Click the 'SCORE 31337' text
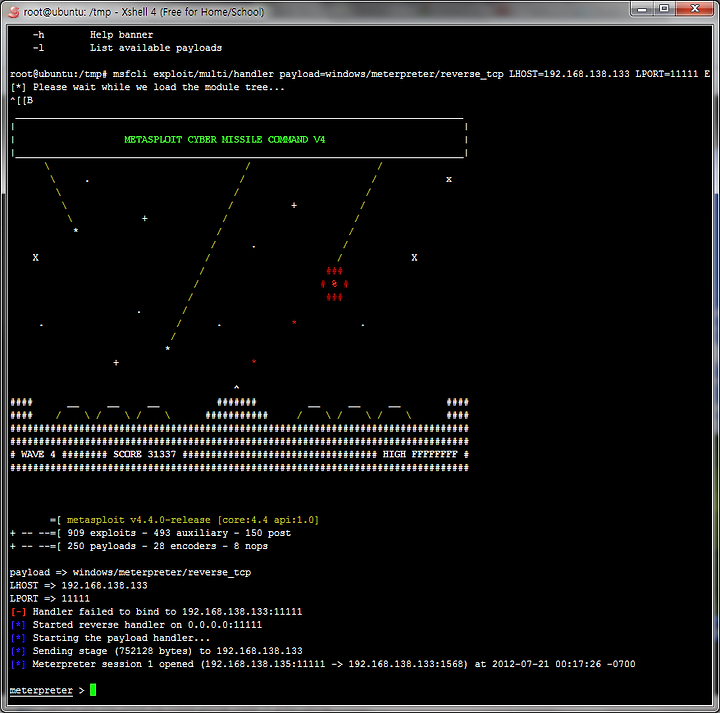Screen dimensions: 720x713 145,455
